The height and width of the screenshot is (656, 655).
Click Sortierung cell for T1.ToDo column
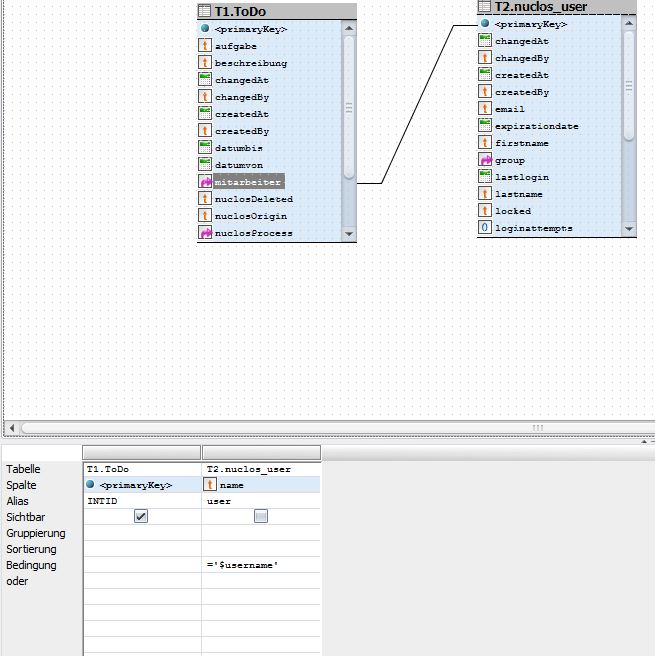click(142, 549)
